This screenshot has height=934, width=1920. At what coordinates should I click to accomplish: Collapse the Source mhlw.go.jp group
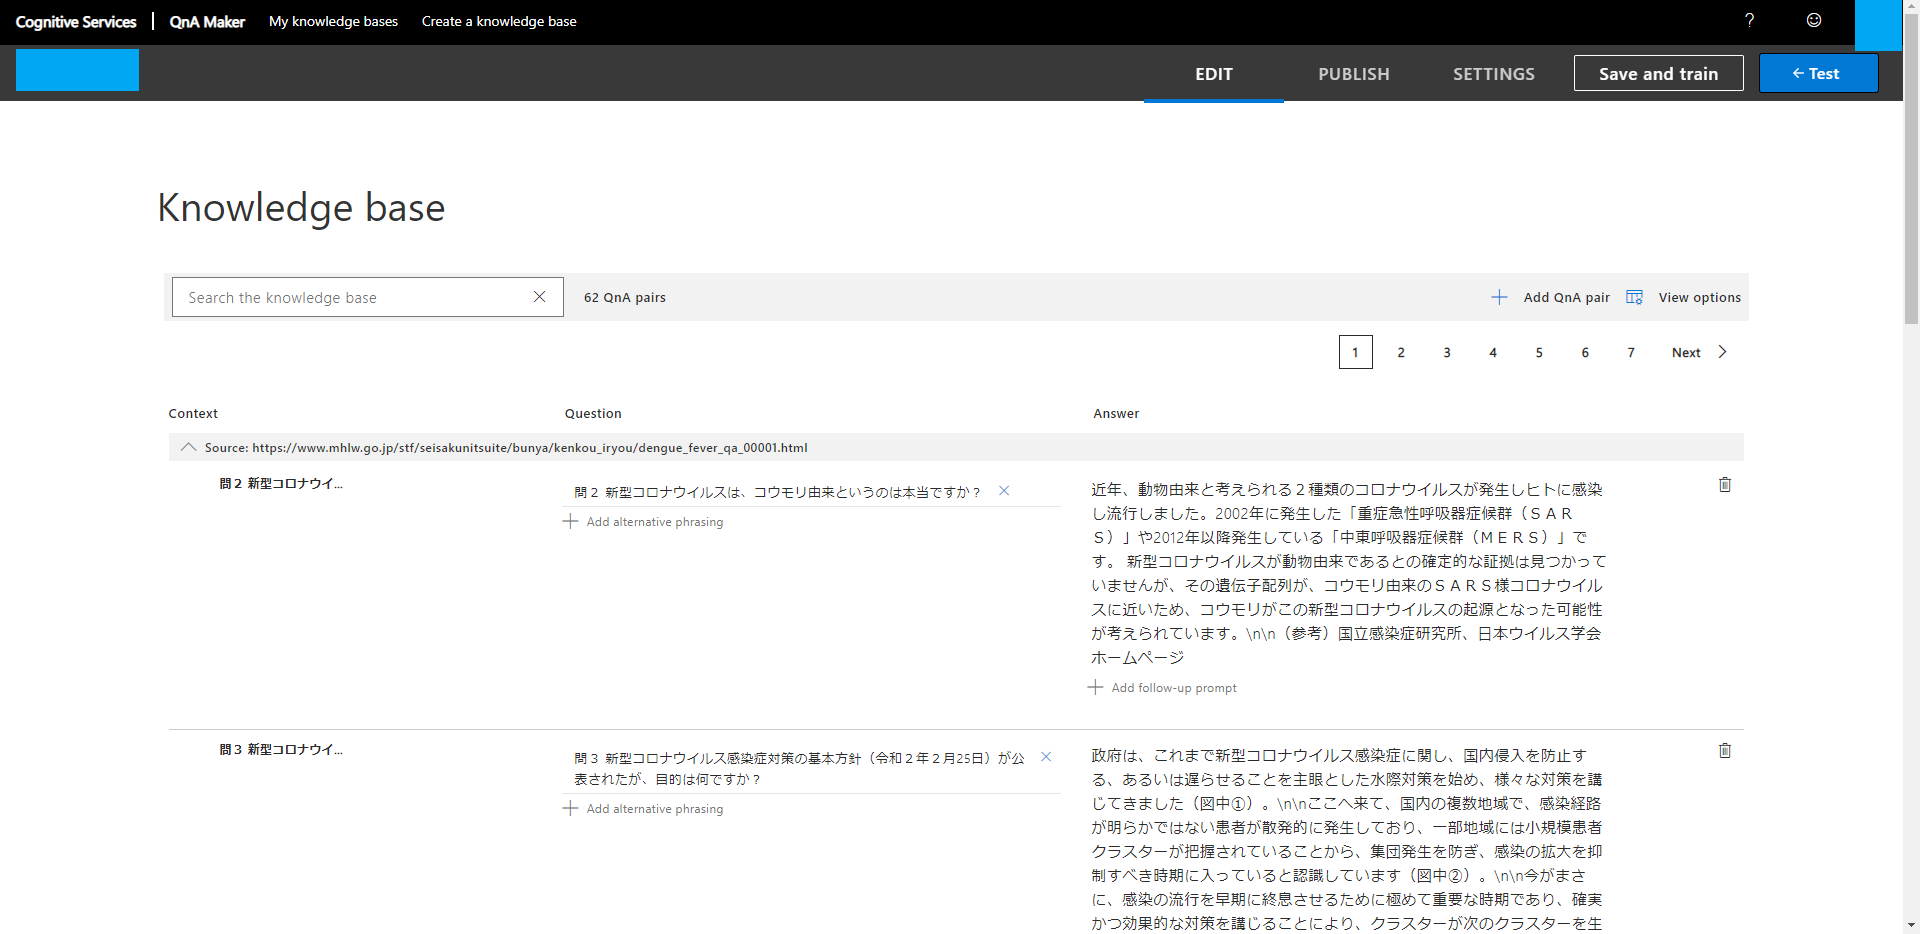click(x=188, y=448)
